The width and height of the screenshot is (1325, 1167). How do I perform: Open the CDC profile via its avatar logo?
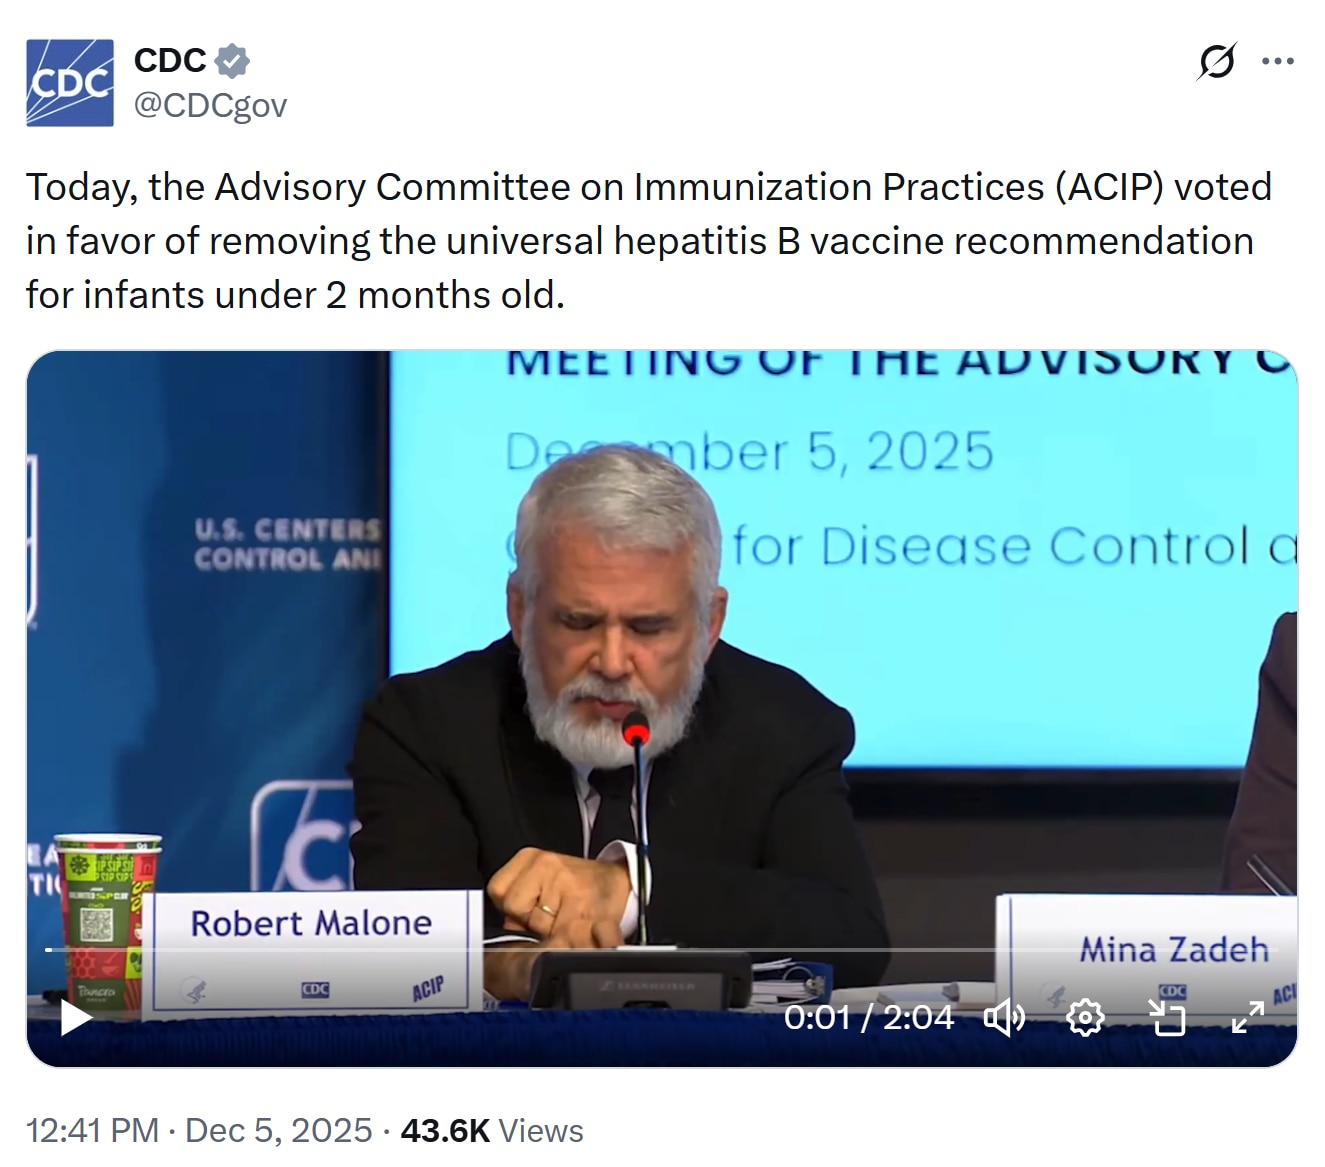tap(69, 82)
